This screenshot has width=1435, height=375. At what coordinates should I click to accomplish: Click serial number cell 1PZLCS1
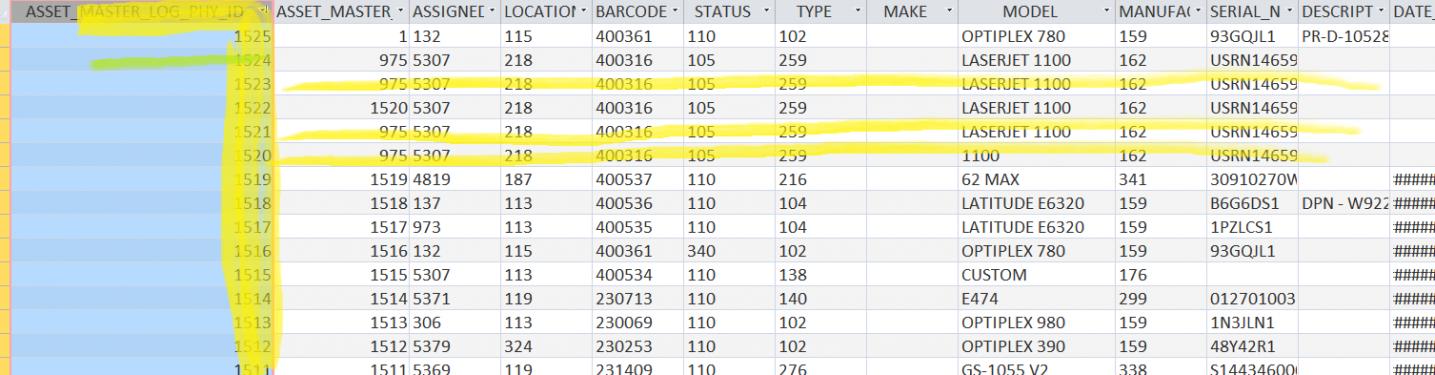click(x=1253, y=226)
